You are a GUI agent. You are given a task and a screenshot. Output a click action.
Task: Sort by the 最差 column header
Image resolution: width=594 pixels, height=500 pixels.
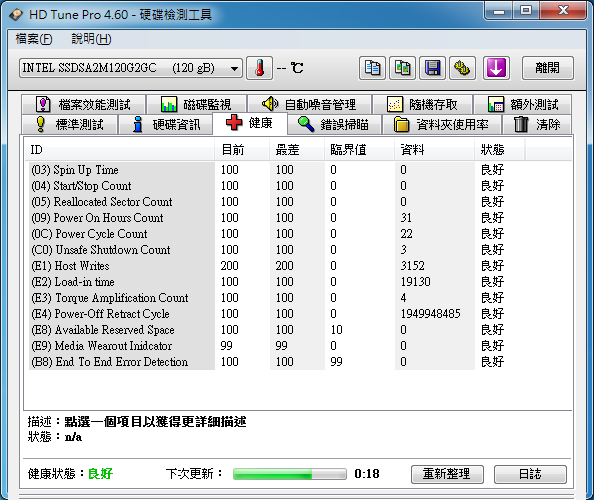click(x=297, y=150)
